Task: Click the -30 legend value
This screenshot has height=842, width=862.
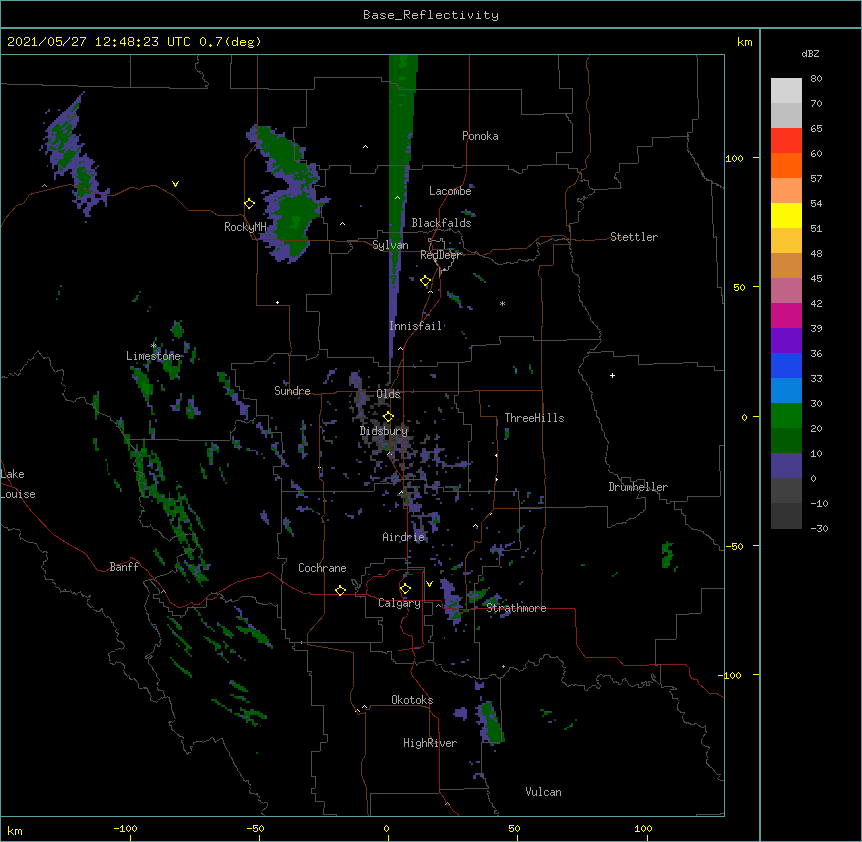Action: coord(819,528)
